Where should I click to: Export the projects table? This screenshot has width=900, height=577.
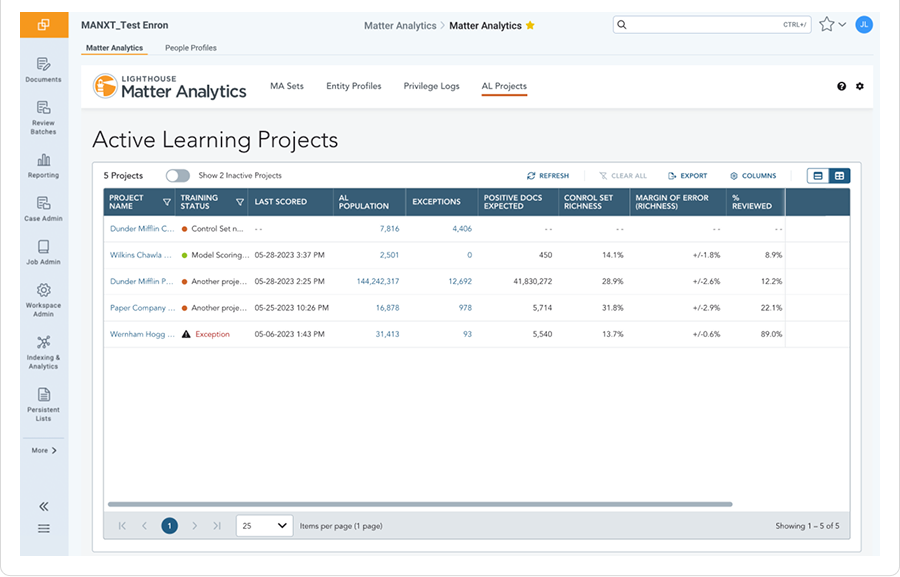688,176
